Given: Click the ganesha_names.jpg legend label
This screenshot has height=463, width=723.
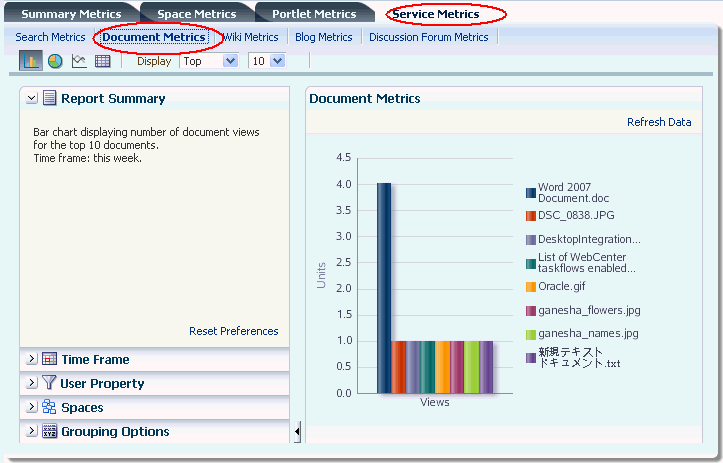Looking at the screenshot, I should pyautogui.click(x=588, y=333).
